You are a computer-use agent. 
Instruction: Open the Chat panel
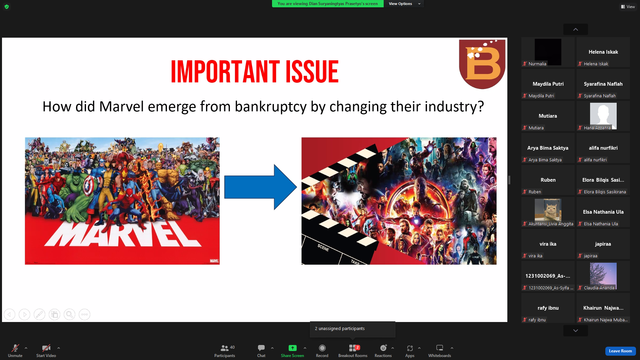click(261, 350)
